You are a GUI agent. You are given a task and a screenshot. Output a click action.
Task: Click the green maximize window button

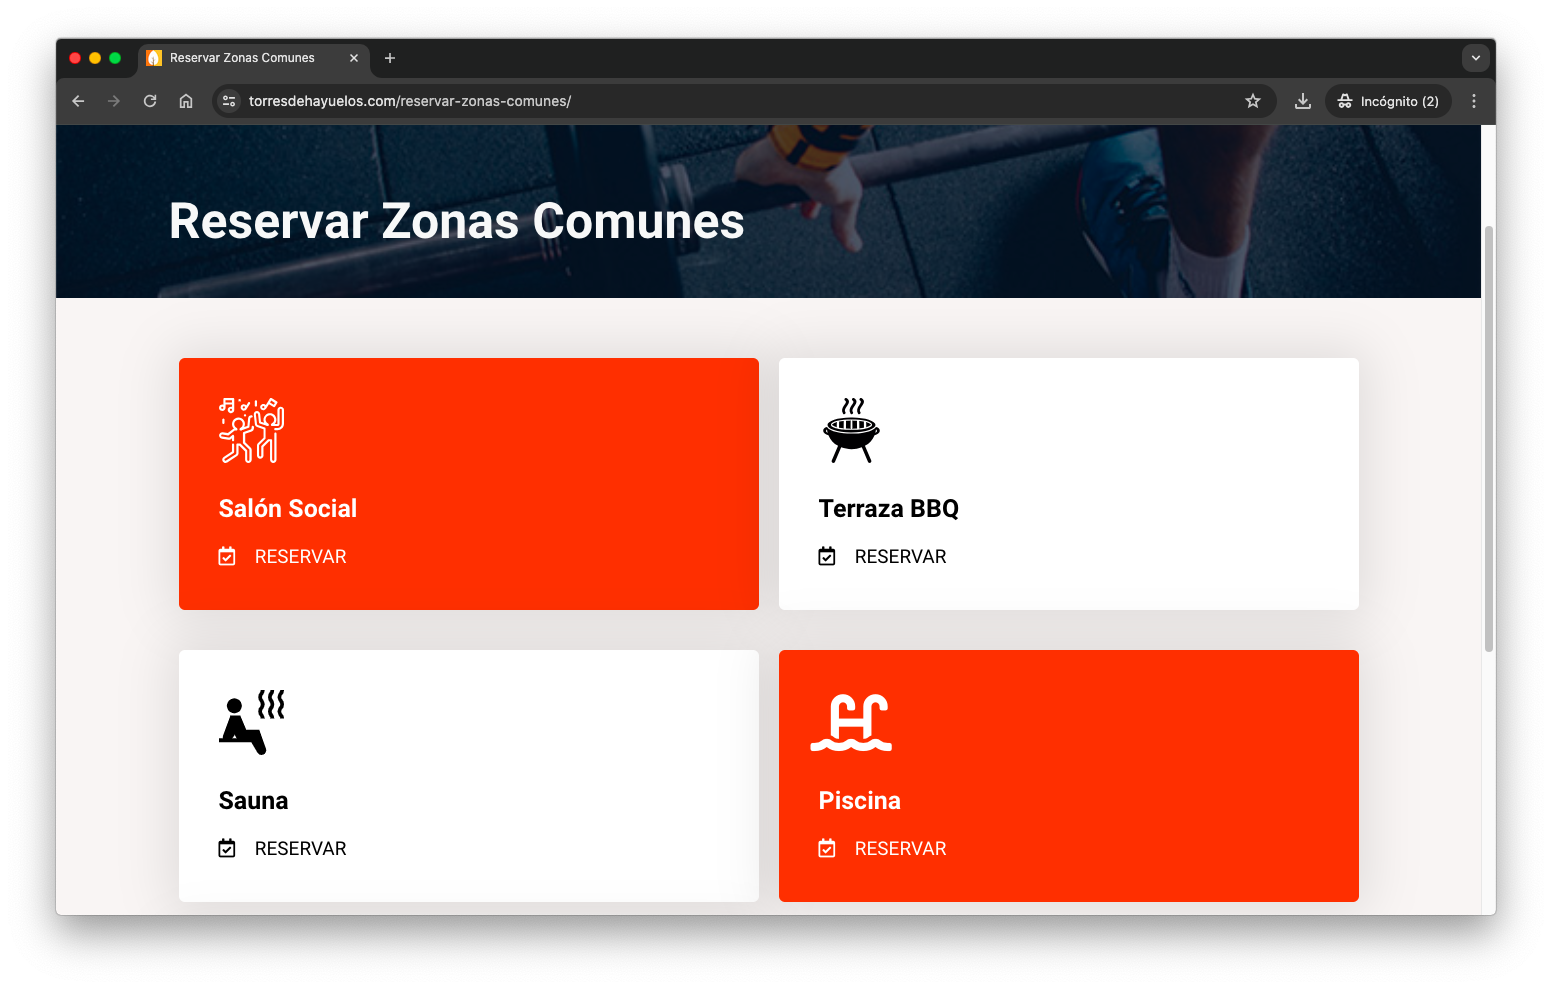[x=115, y=58]
